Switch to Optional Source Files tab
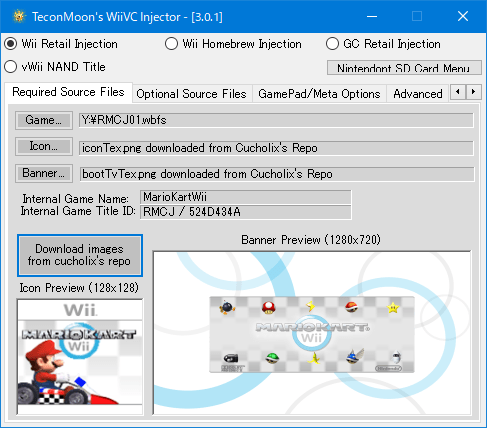This screenshot has width=487, height=428. click(192, 94)
